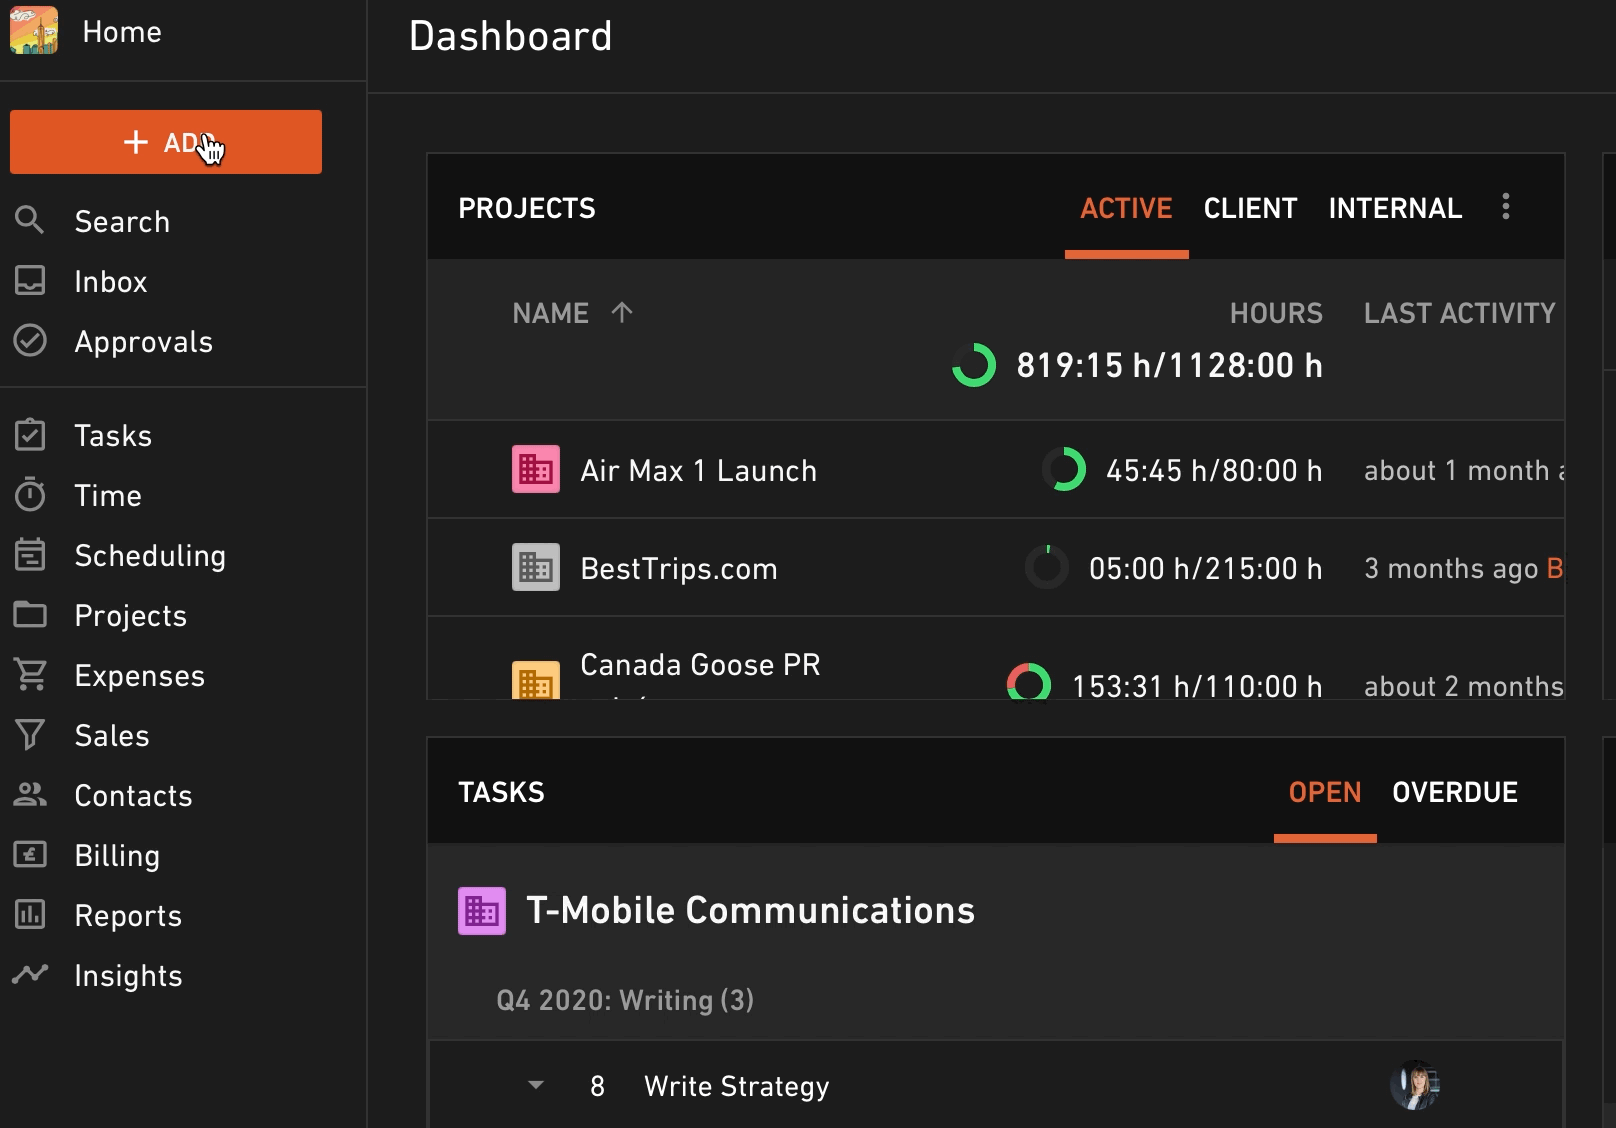Image resolution: width=1616 pixels, height=1128 pixels.
Task: Click the orange Canada Goose PR project icon
Action: pos(536,680)
